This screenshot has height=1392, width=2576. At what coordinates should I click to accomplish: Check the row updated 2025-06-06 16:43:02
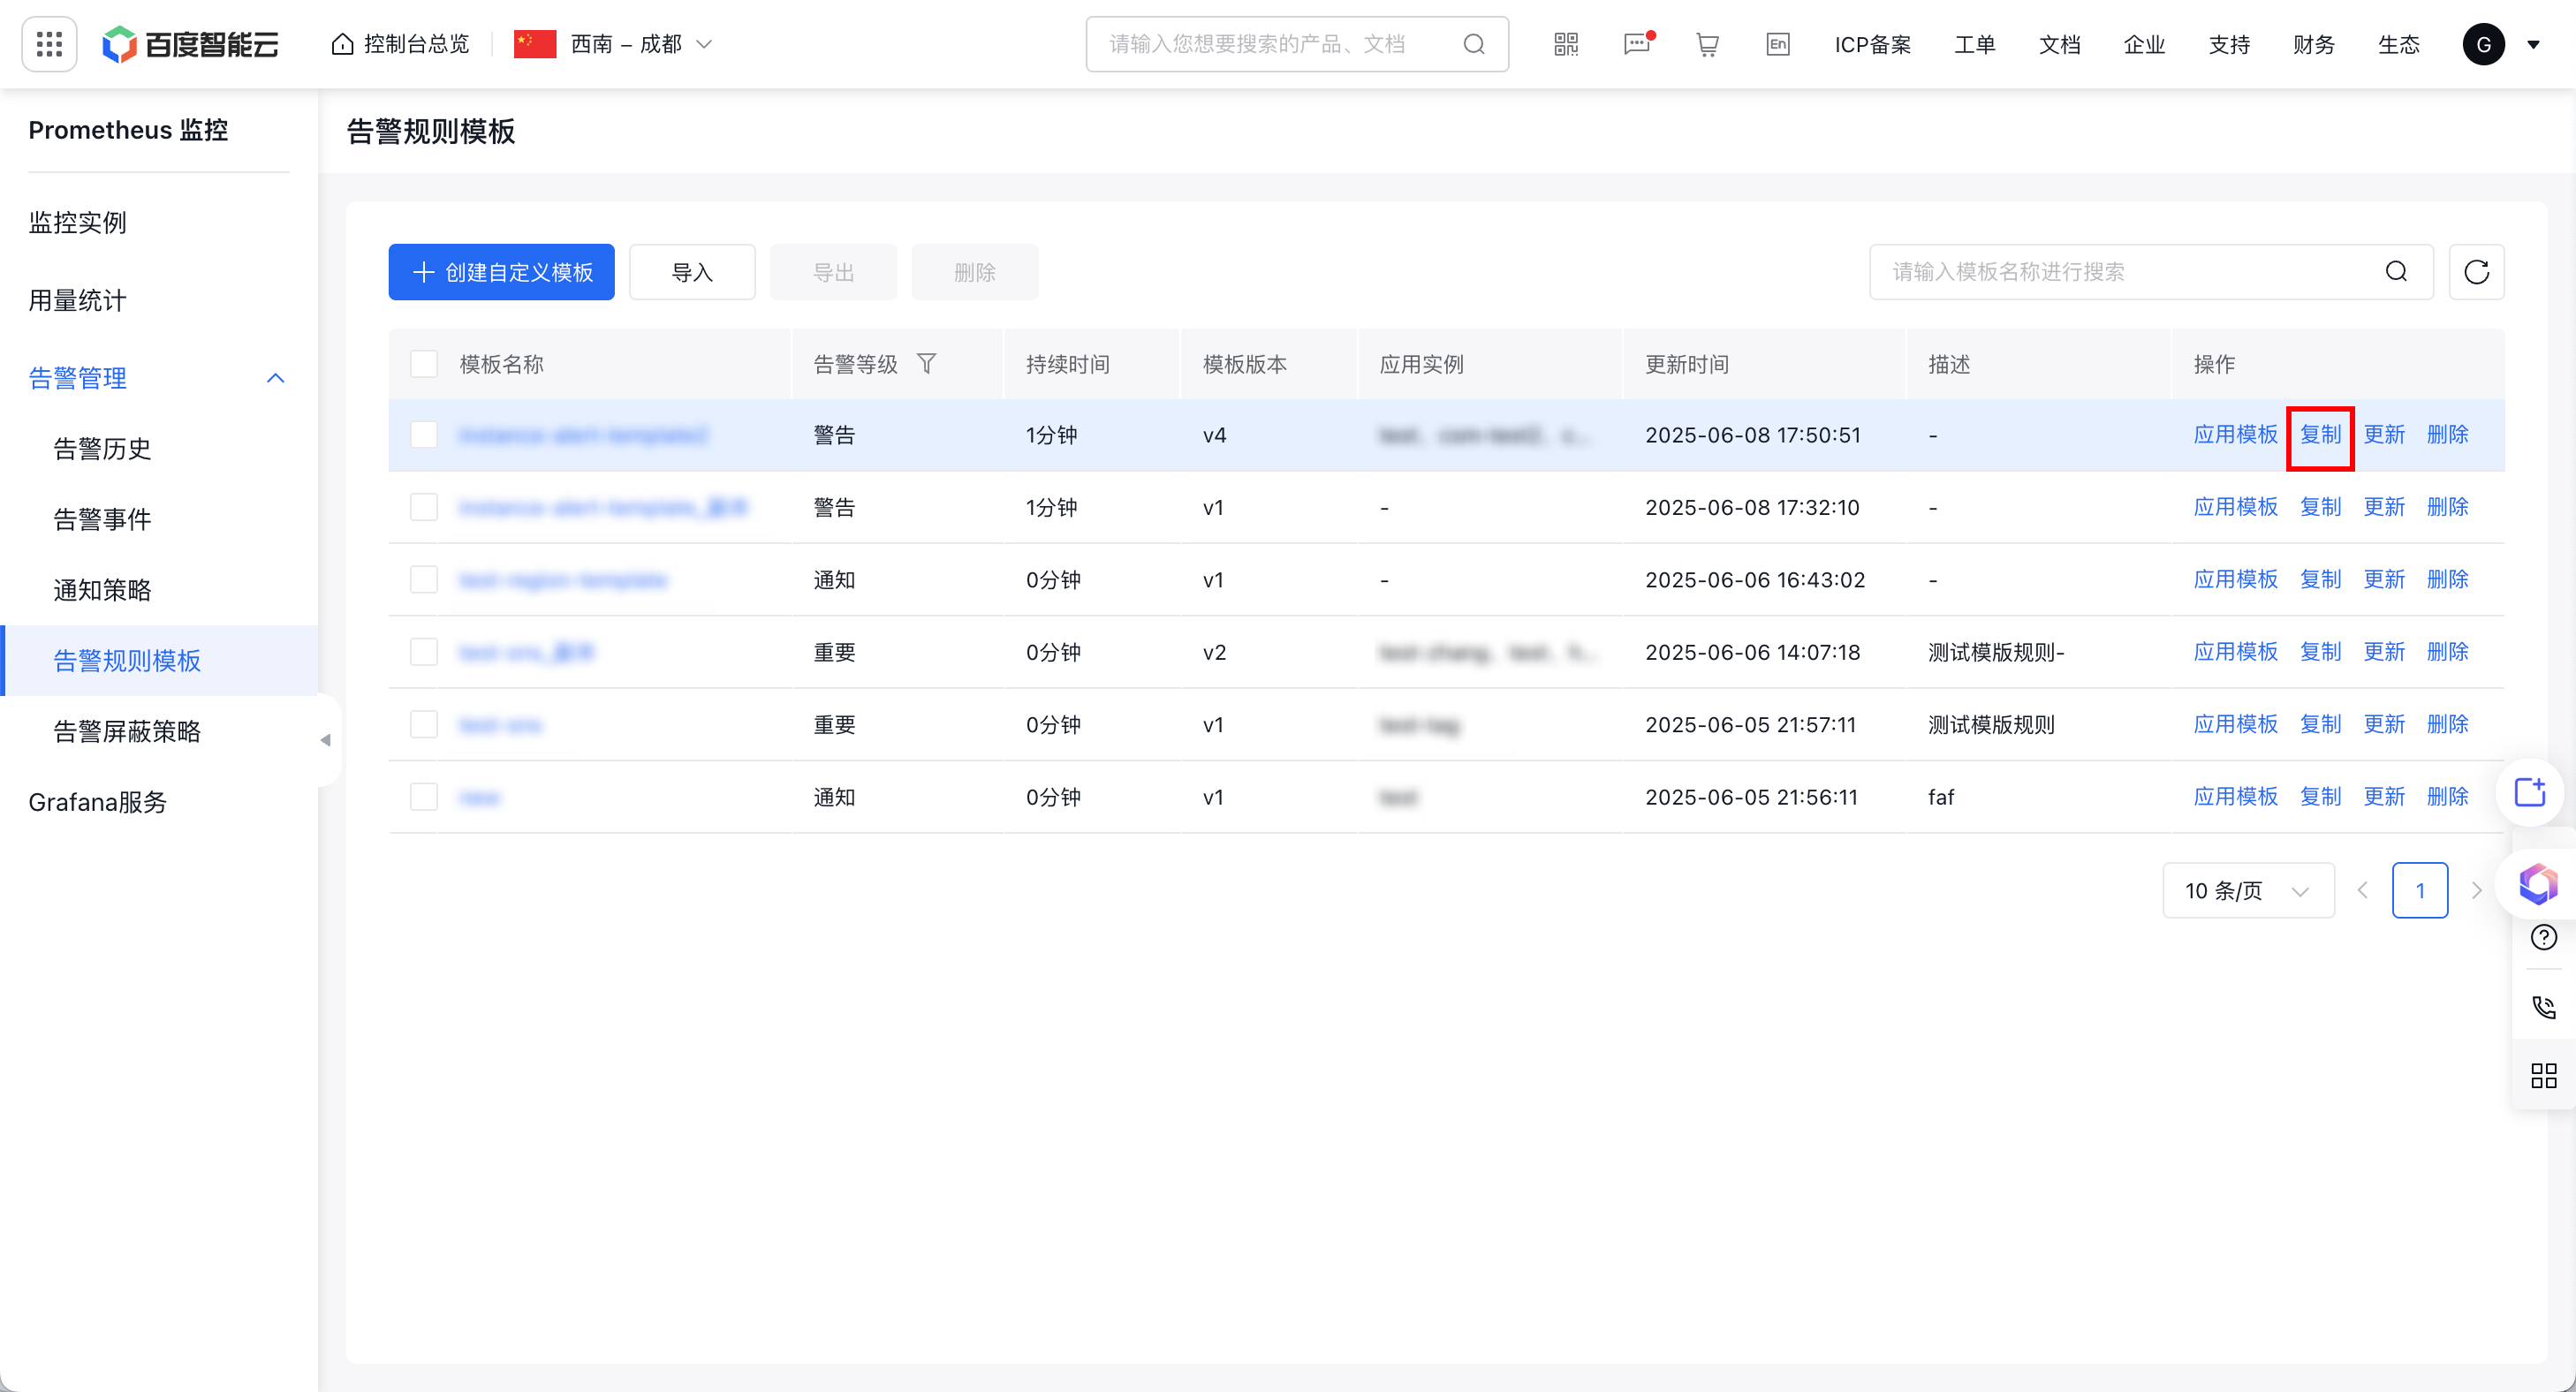[x=424, y=580]
